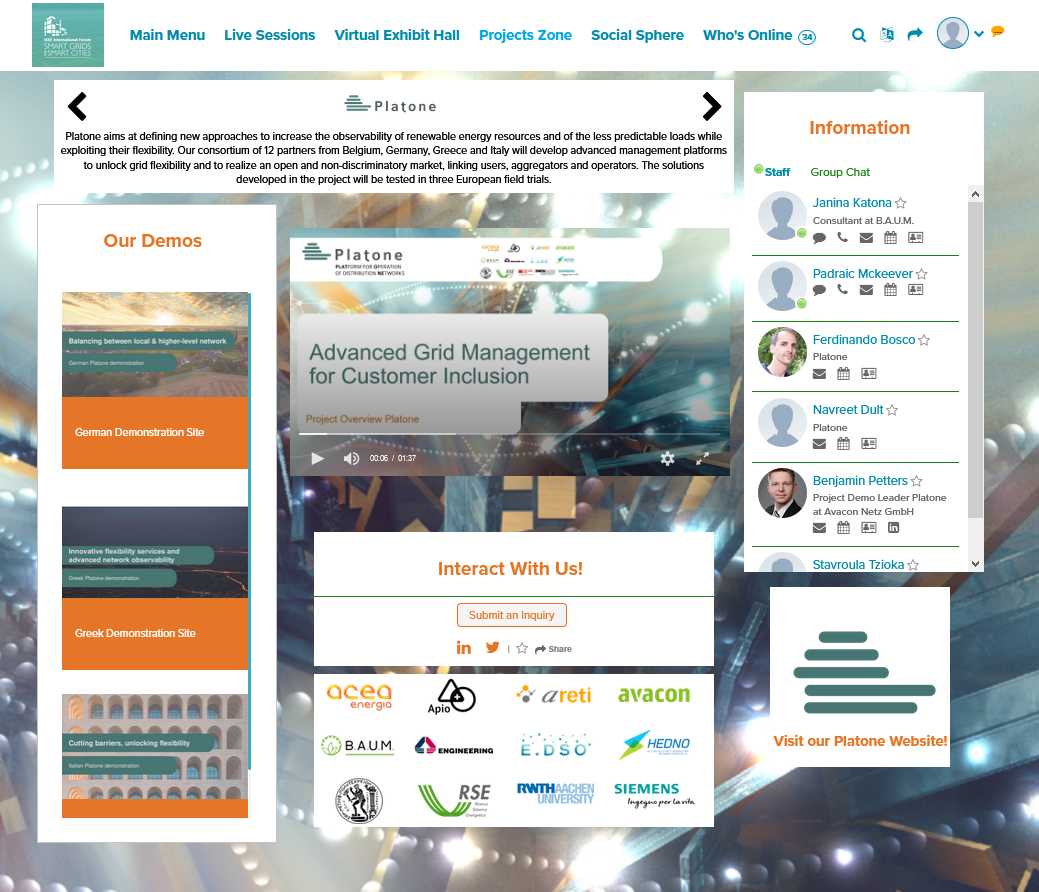Open Live Sessions navigation item
The height and width of the screenshot is (892, 1039).
(270, 35)
